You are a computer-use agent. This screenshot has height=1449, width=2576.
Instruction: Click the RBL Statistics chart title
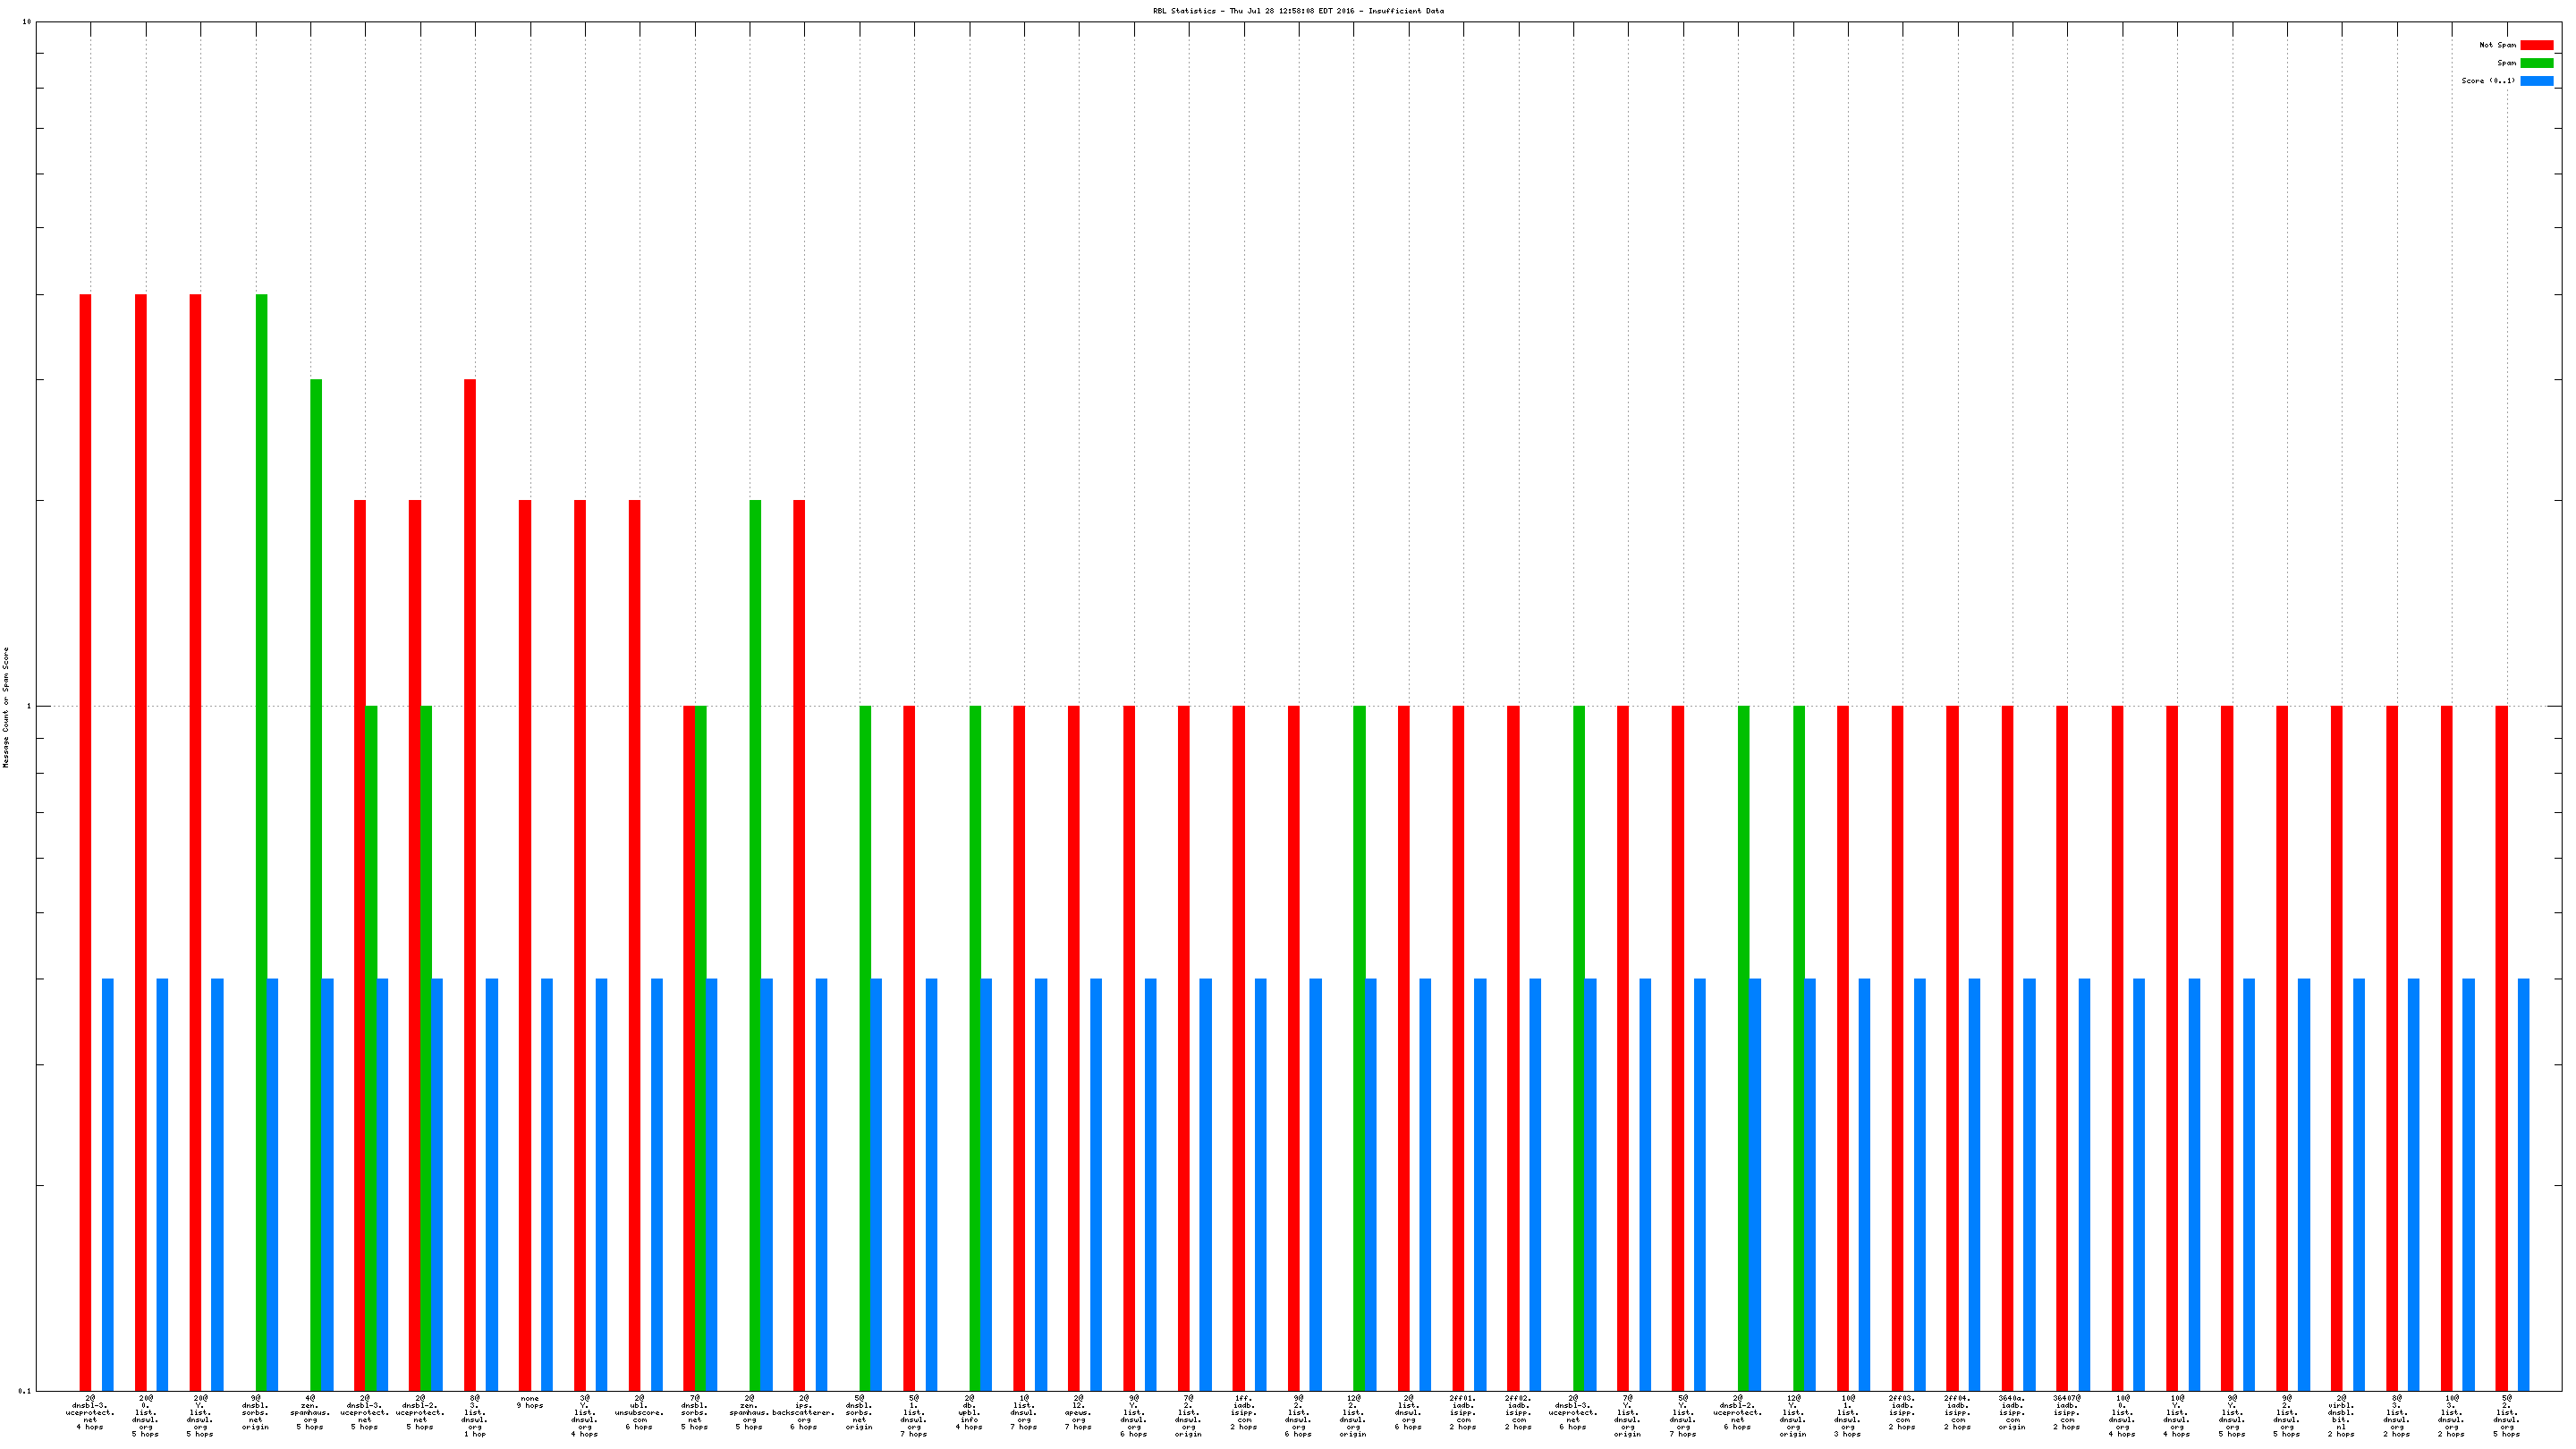tap(1298, 11)
